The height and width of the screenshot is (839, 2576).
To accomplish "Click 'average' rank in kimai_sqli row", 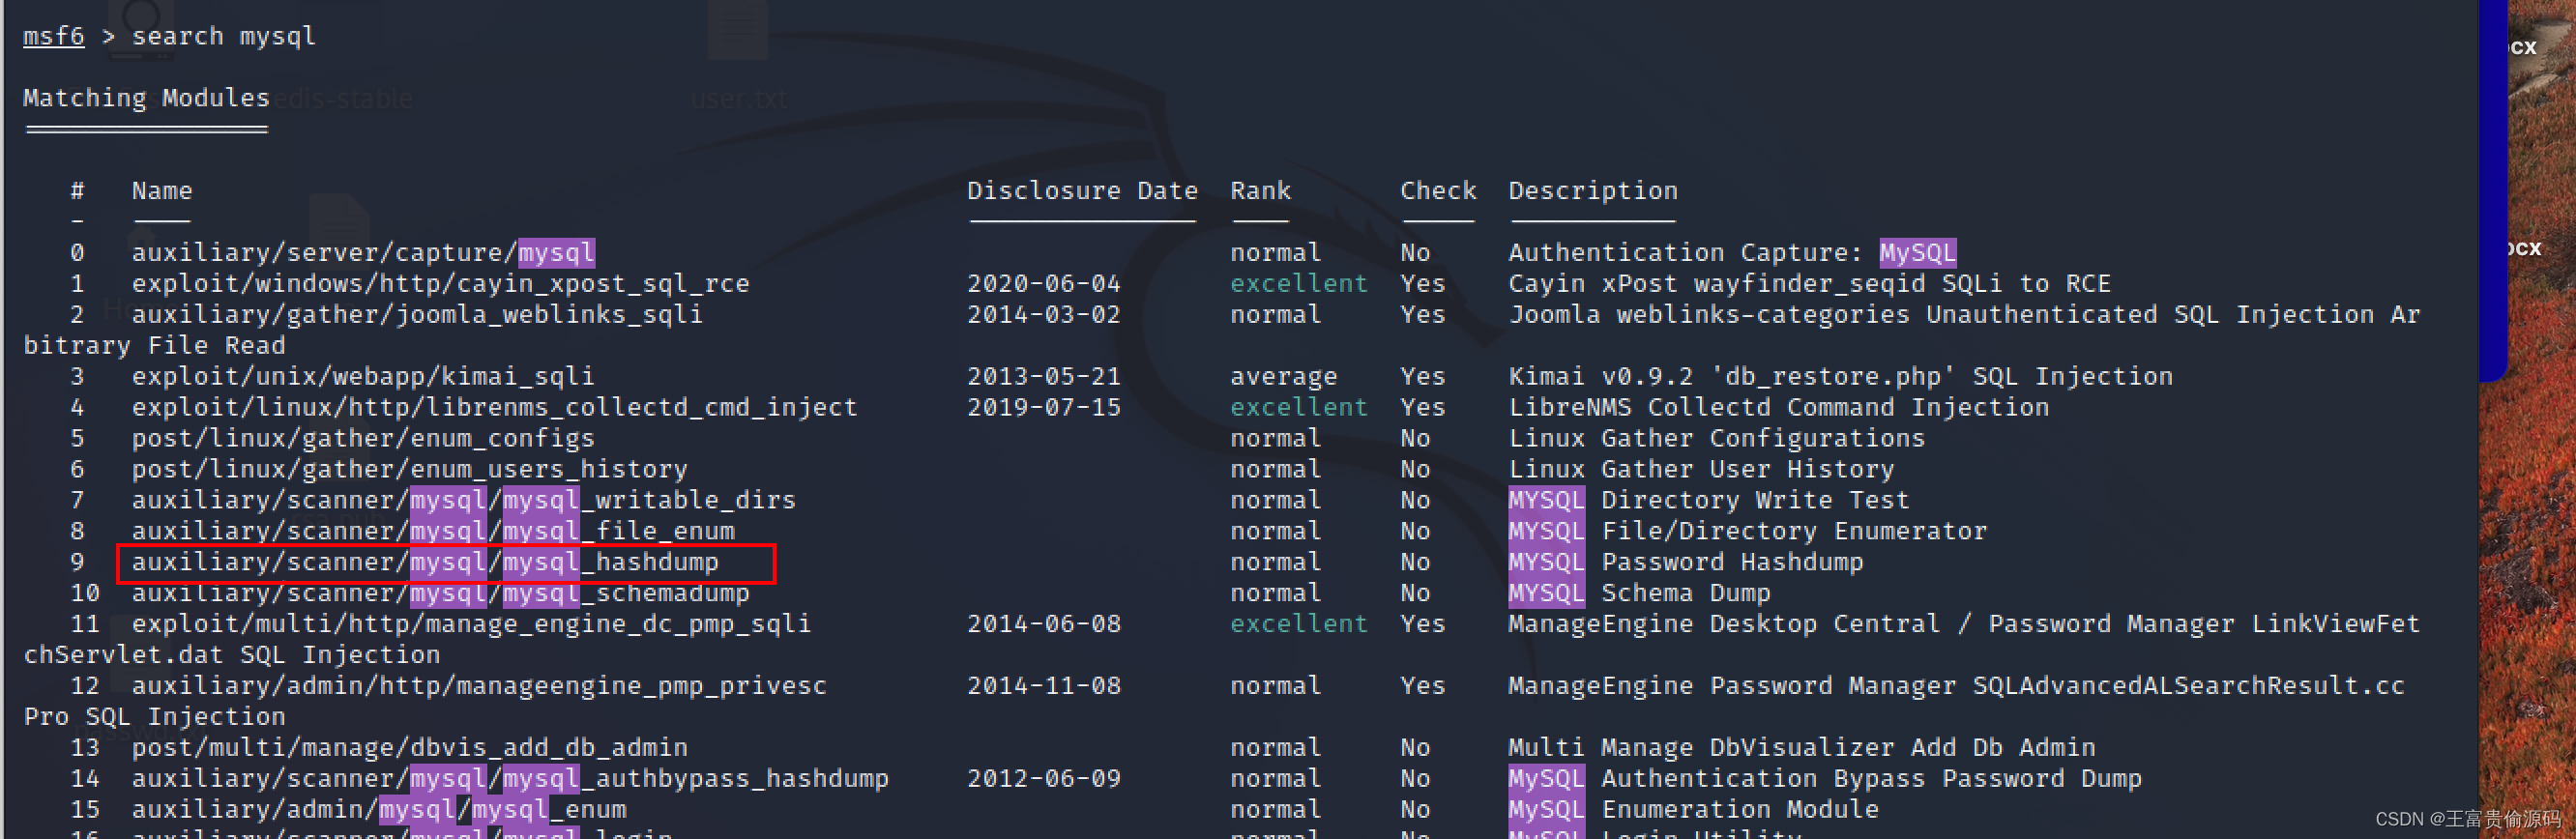I will (x=1283, y=377).
